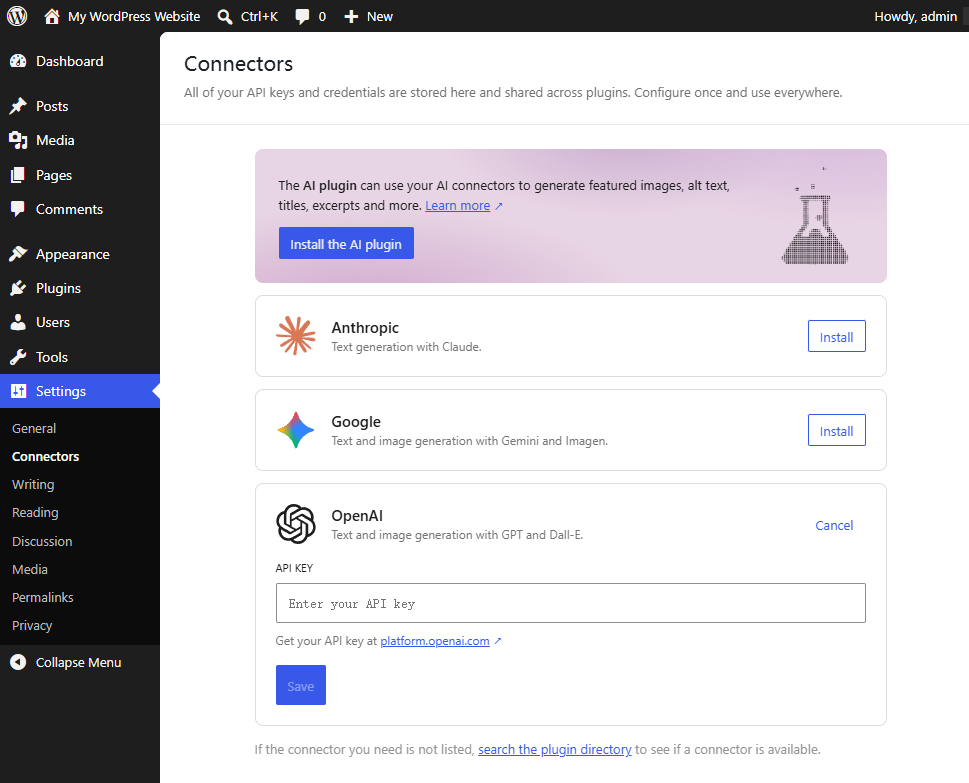
Task: Select Connectors settings submenu
Action: [46, 456]
